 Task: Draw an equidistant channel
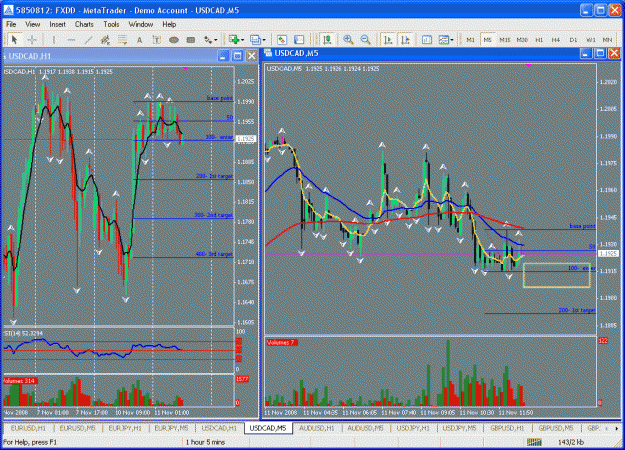[x=105, y=40]
